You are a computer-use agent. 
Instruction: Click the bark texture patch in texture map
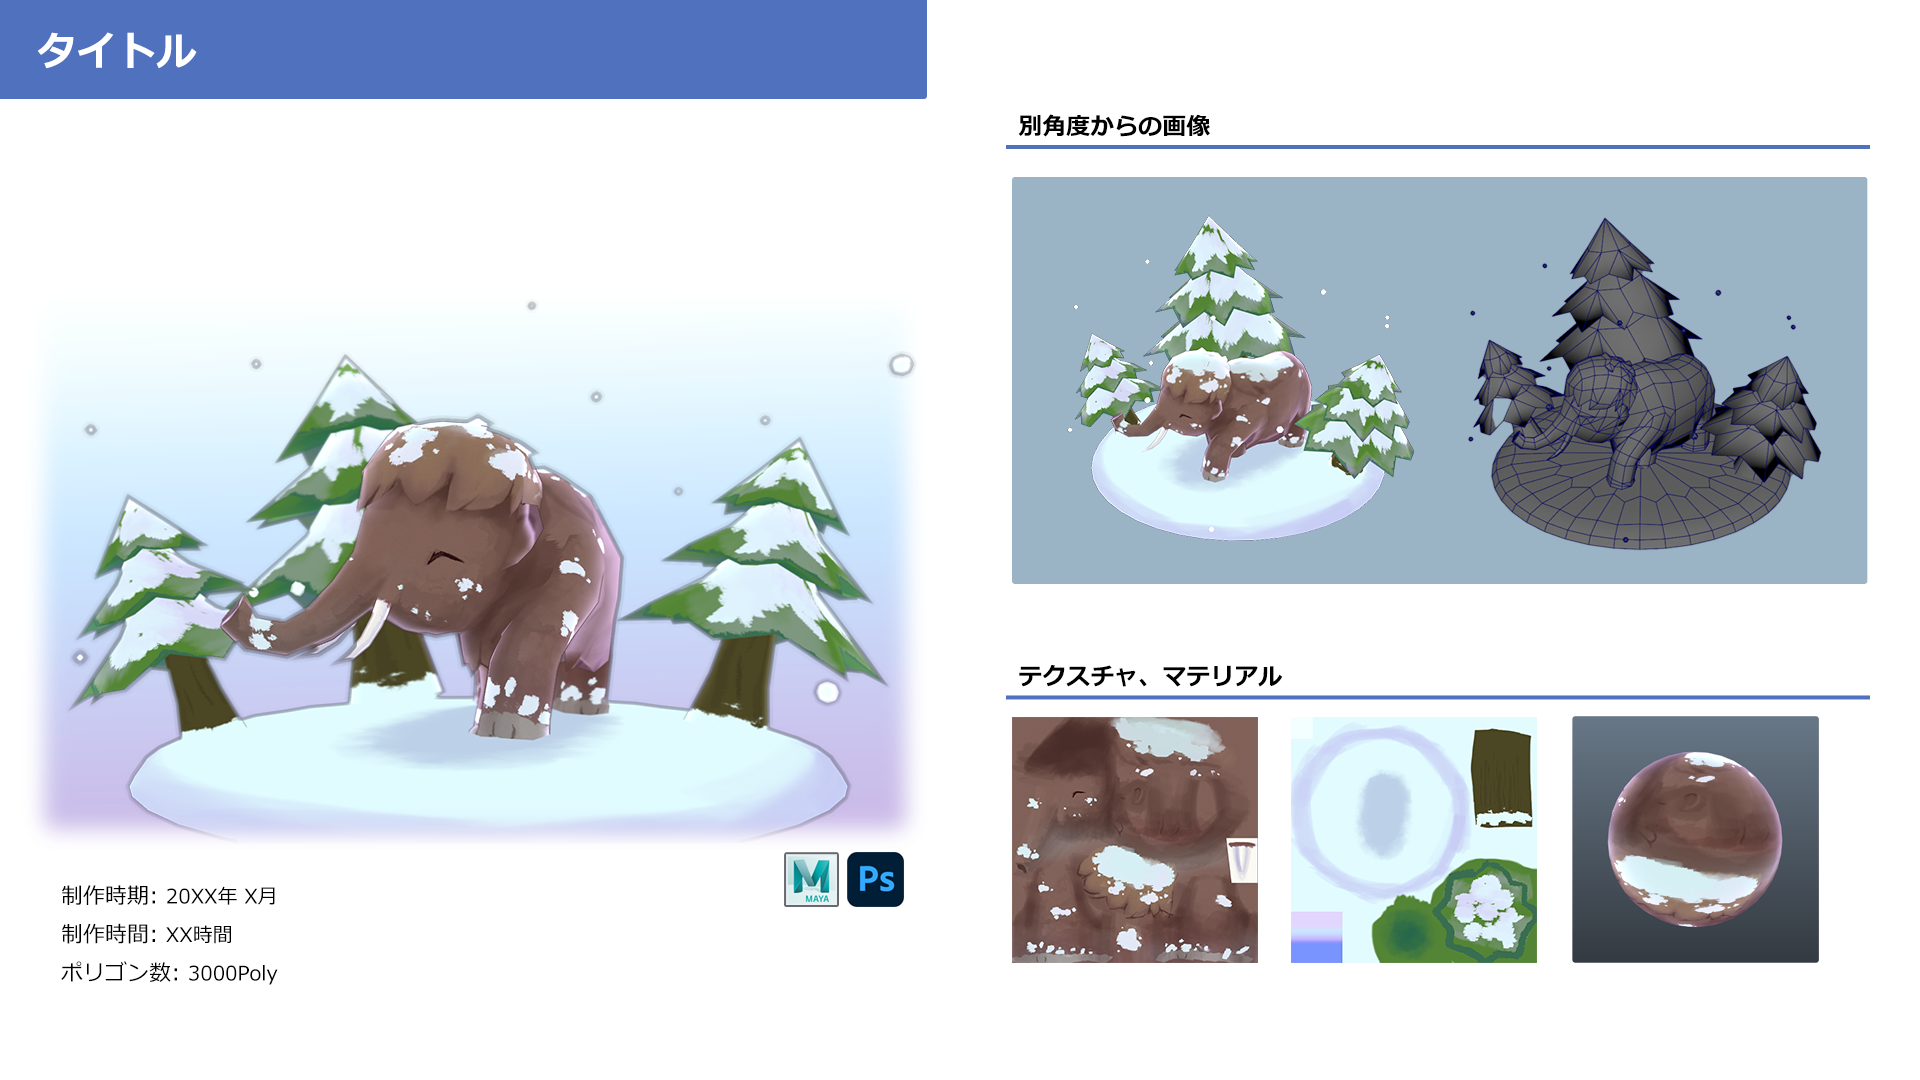click(x=1502, y=778)
